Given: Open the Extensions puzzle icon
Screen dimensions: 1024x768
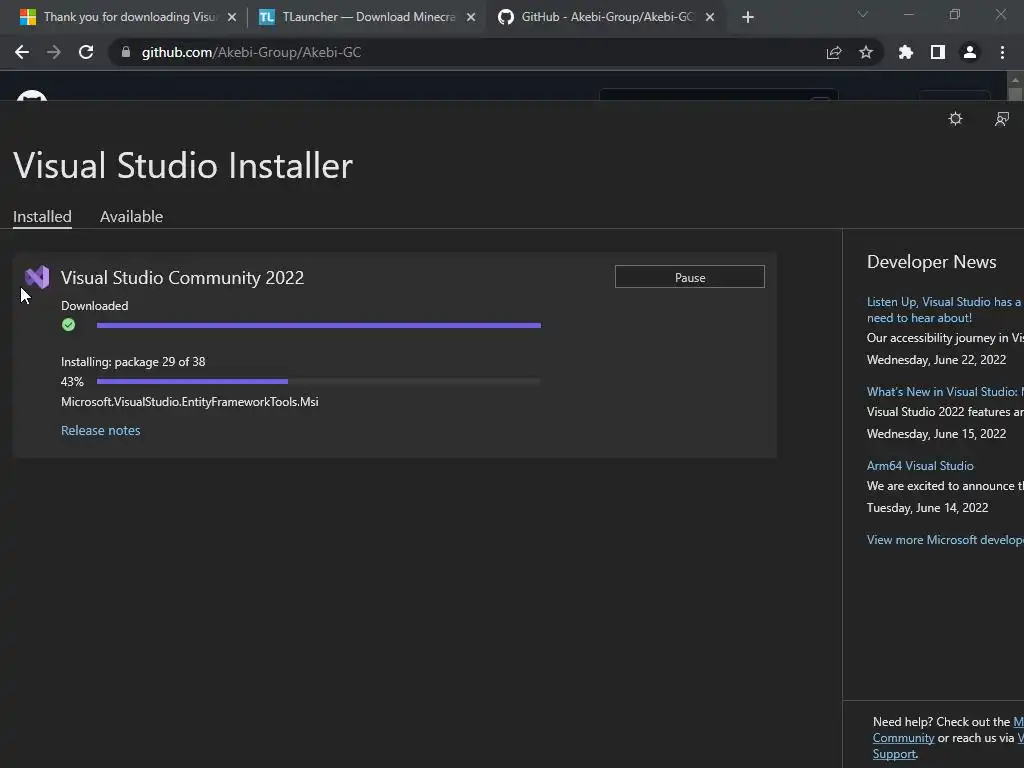Looking at the screenshot, I should [906, 52].
